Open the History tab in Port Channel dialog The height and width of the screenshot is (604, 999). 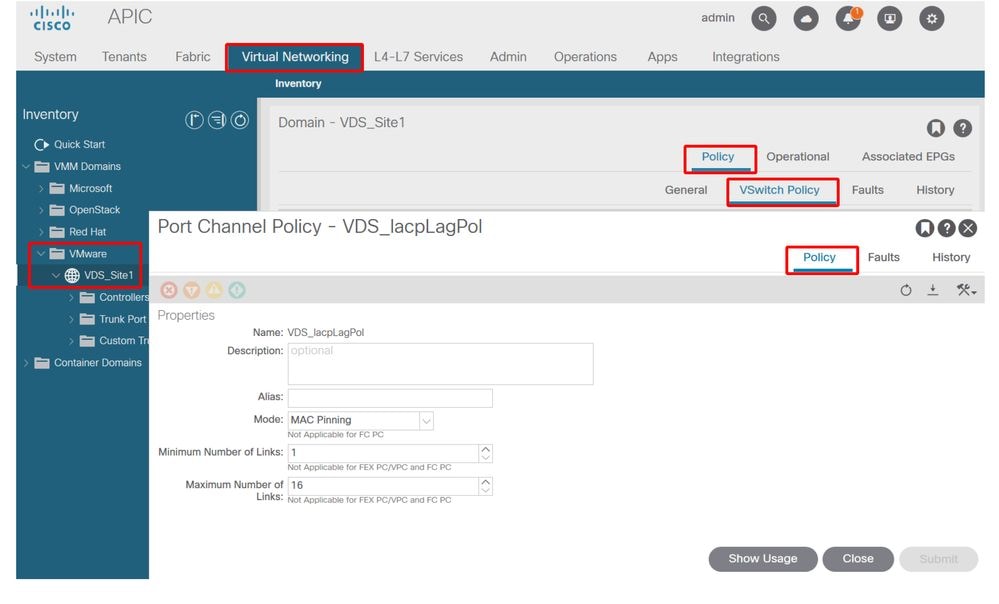click(951, 257)
